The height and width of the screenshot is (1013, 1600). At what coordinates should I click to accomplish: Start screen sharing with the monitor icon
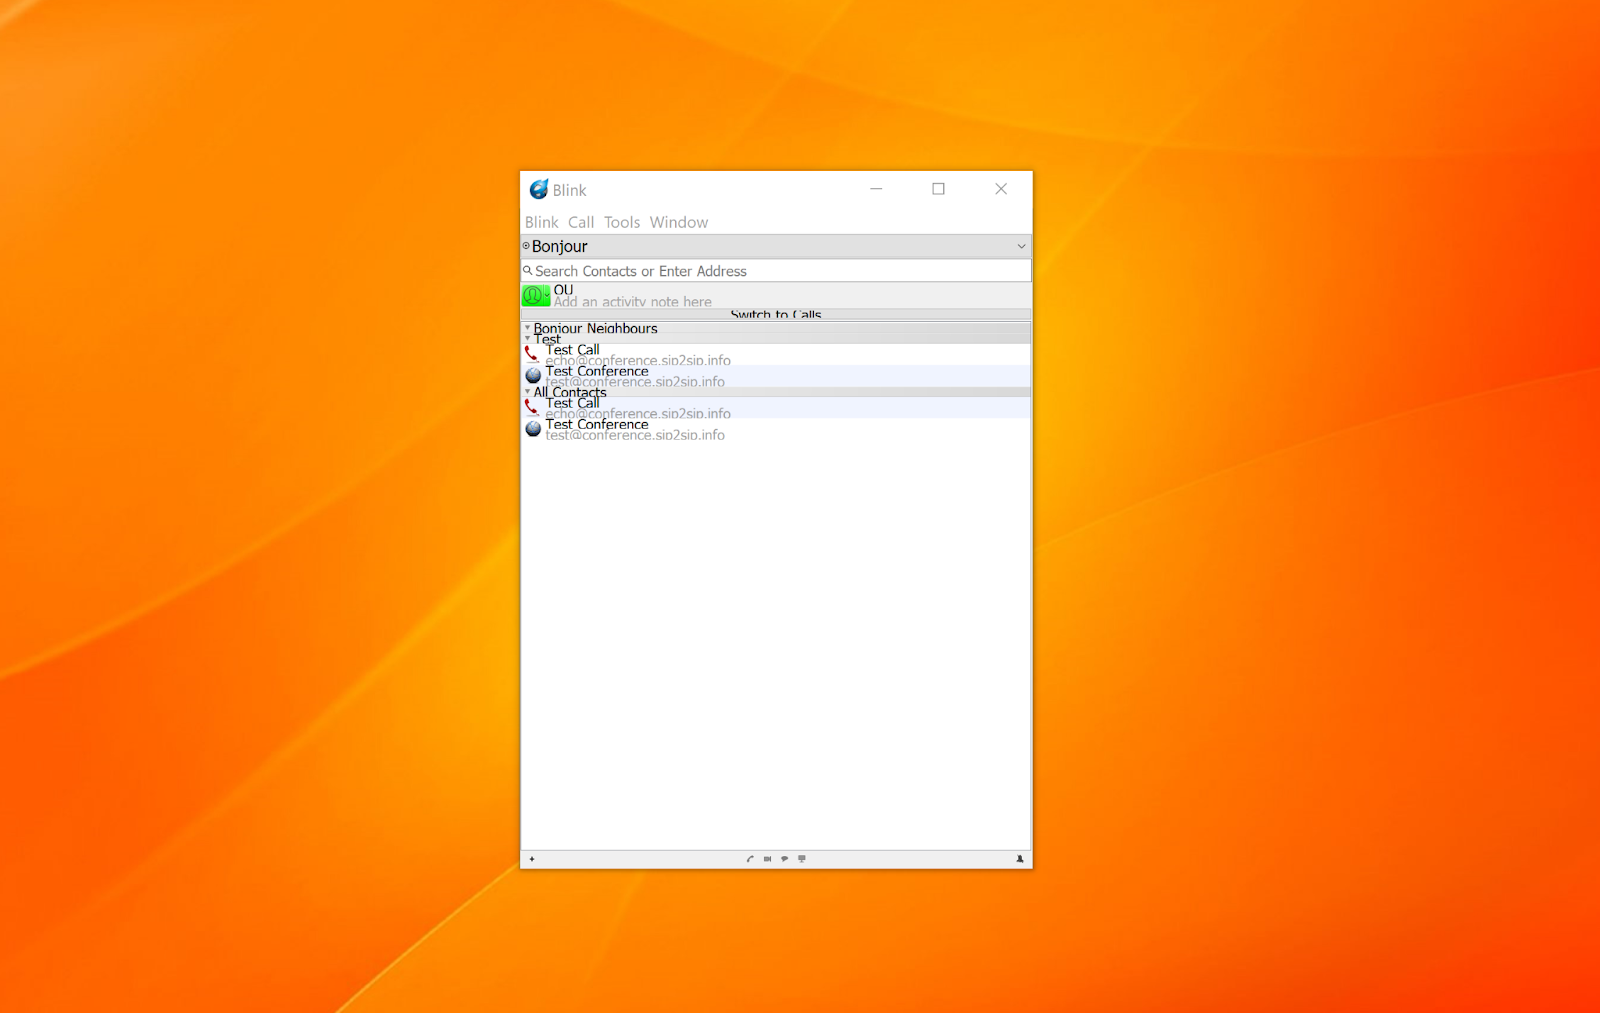click(802, 859)
